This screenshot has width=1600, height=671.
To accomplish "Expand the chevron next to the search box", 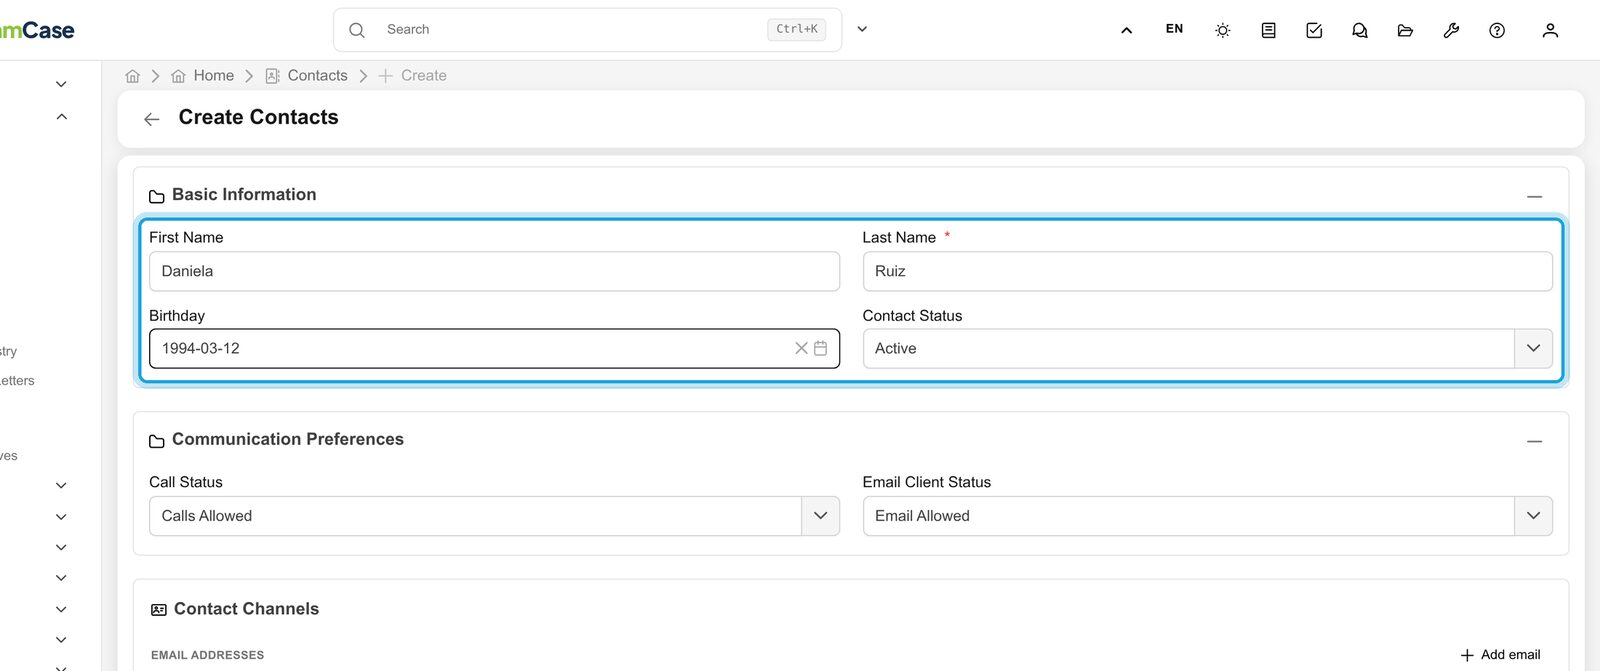I will (862, 29).
